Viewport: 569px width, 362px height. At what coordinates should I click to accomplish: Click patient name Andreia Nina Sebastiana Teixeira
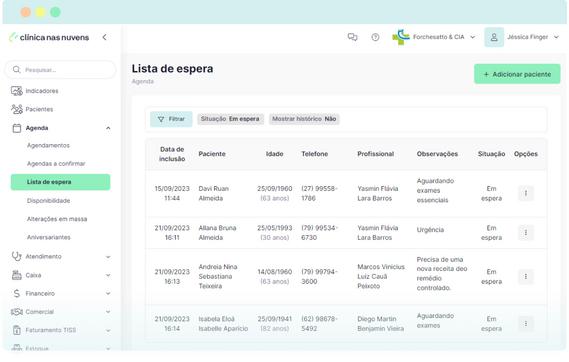click(x=218, y=276)
